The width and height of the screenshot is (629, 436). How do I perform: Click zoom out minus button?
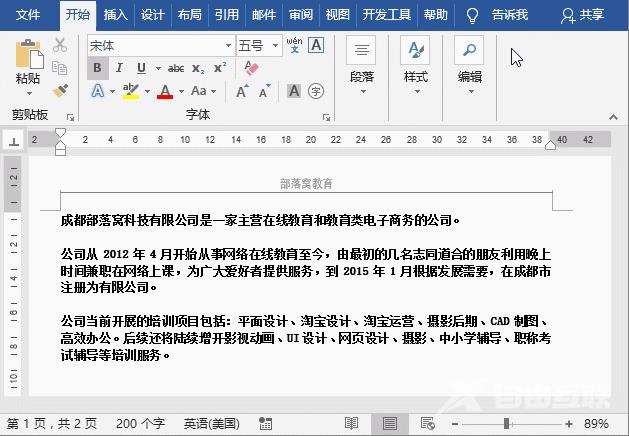pyautogui.click(x=455, y=424)
